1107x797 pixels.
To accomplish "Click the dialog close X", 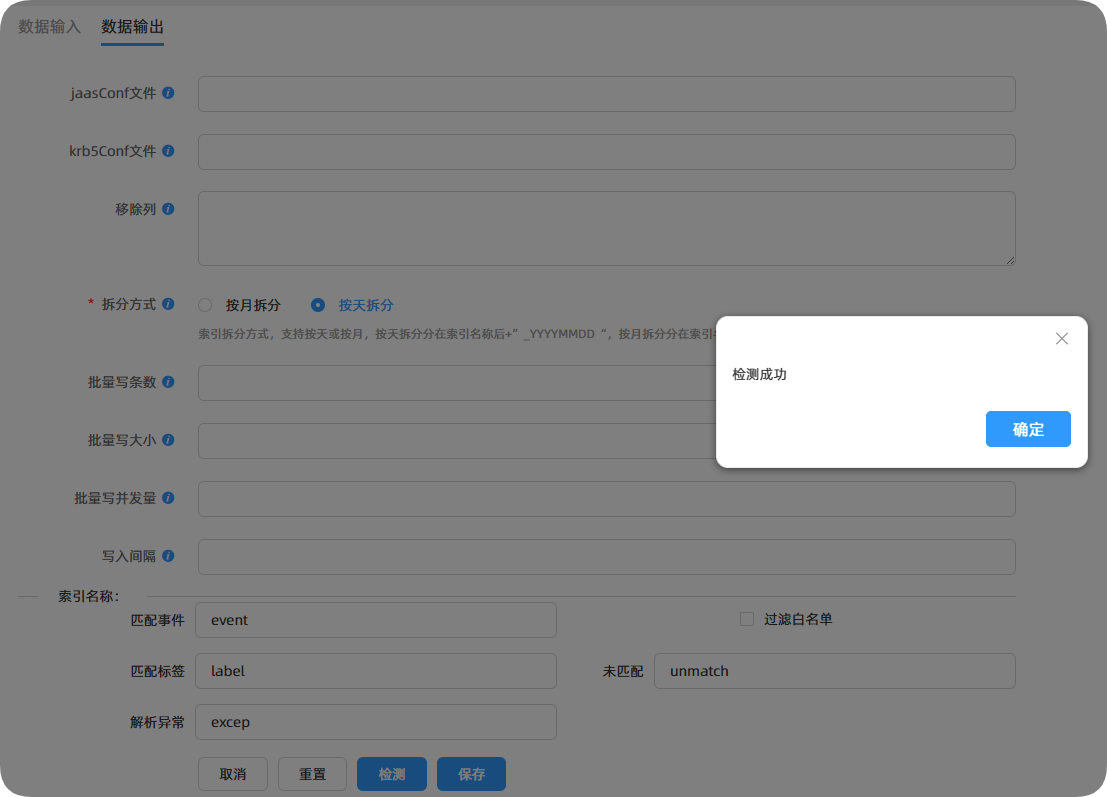I will (1062, 339).
